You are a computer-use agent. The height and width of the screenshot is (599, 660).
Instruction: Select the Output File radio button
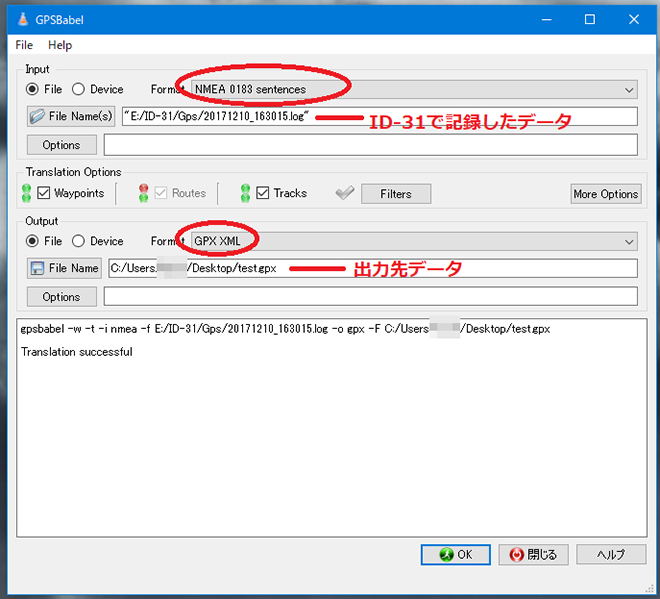tap(32, 241)
